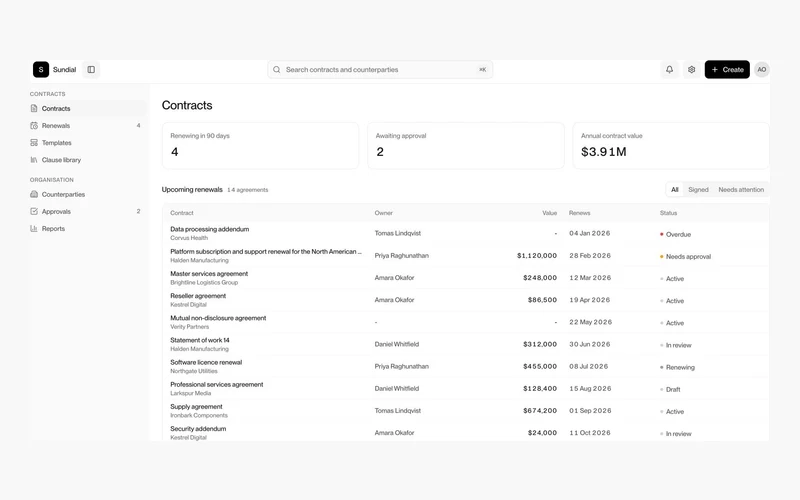Image resolution: width=800 pixels, height=500 pixels.
Task: Click the 04 Jan 2026 renewal date
Action: (590, 233)
